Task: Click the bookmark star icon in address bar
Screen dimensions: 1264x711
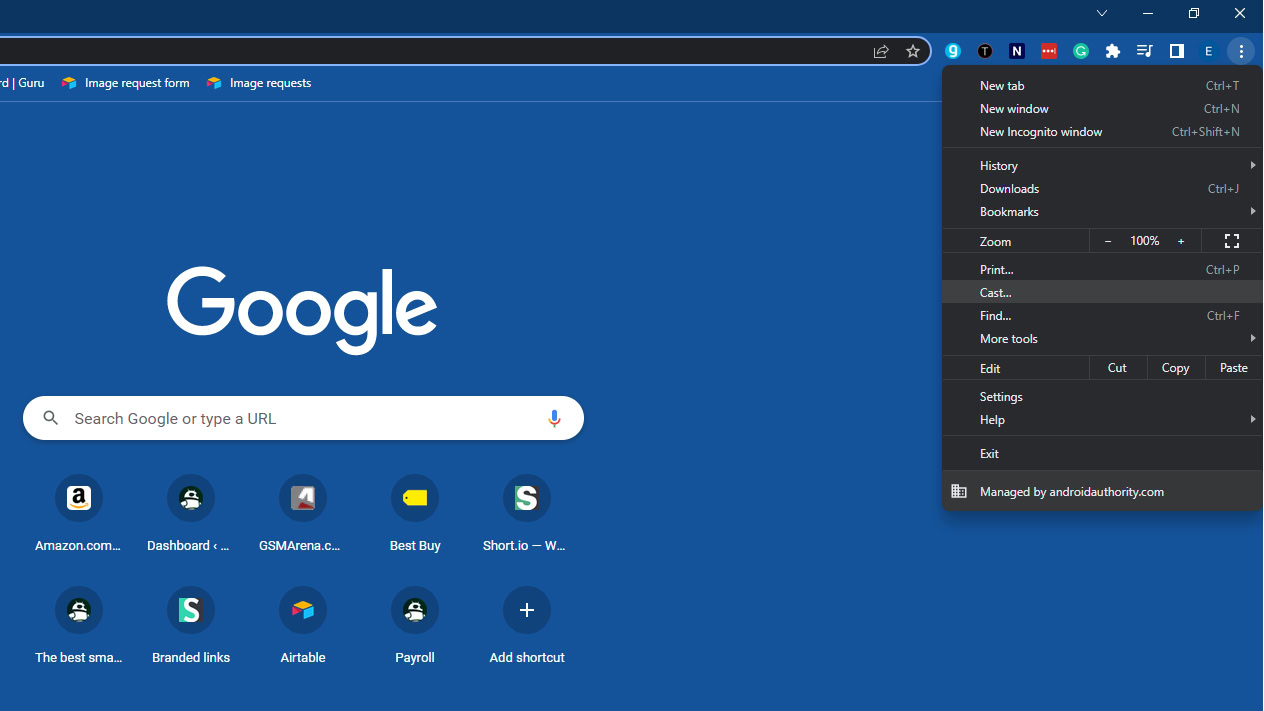Action: 912,51
